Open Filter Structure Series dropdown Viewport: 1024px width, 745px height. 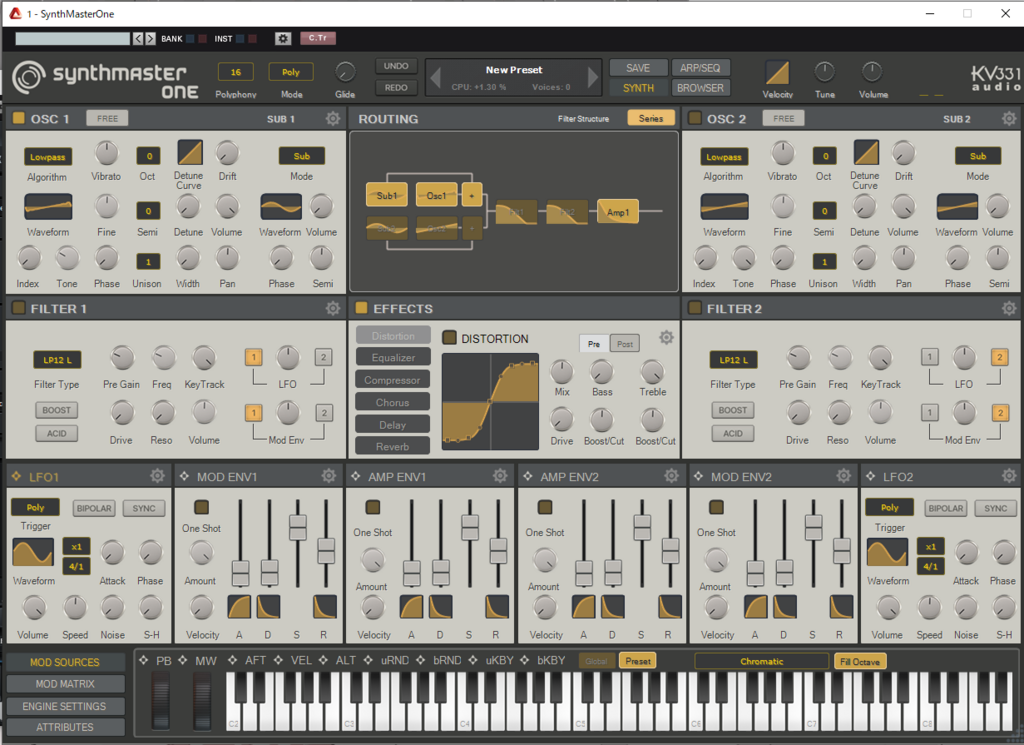[x=650, y=118]
